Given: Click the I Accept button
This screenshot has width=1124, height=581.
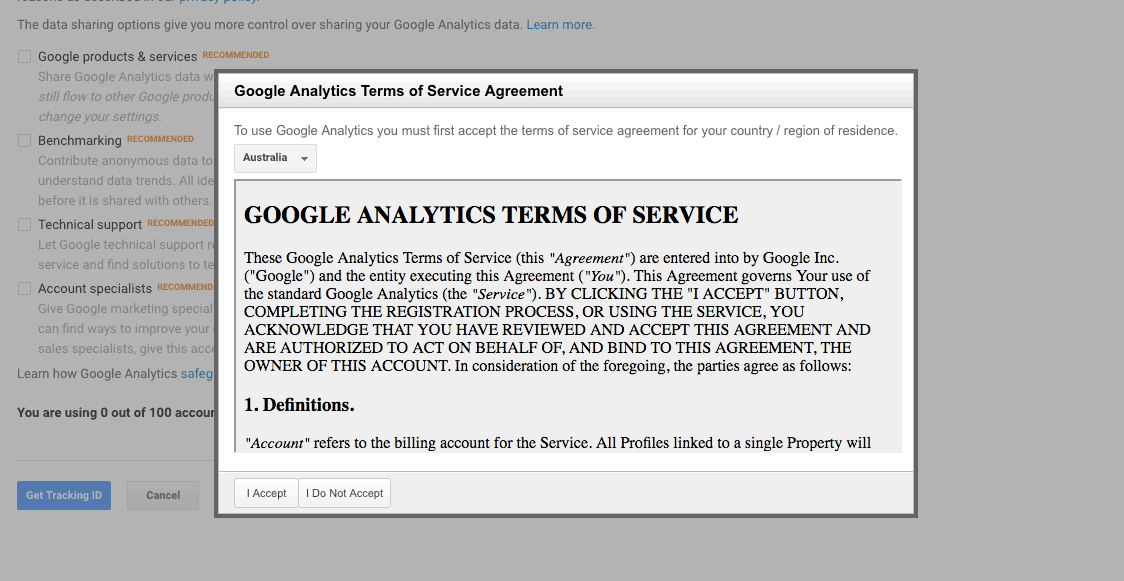Looking at the screenshot, I should (266, 493).
